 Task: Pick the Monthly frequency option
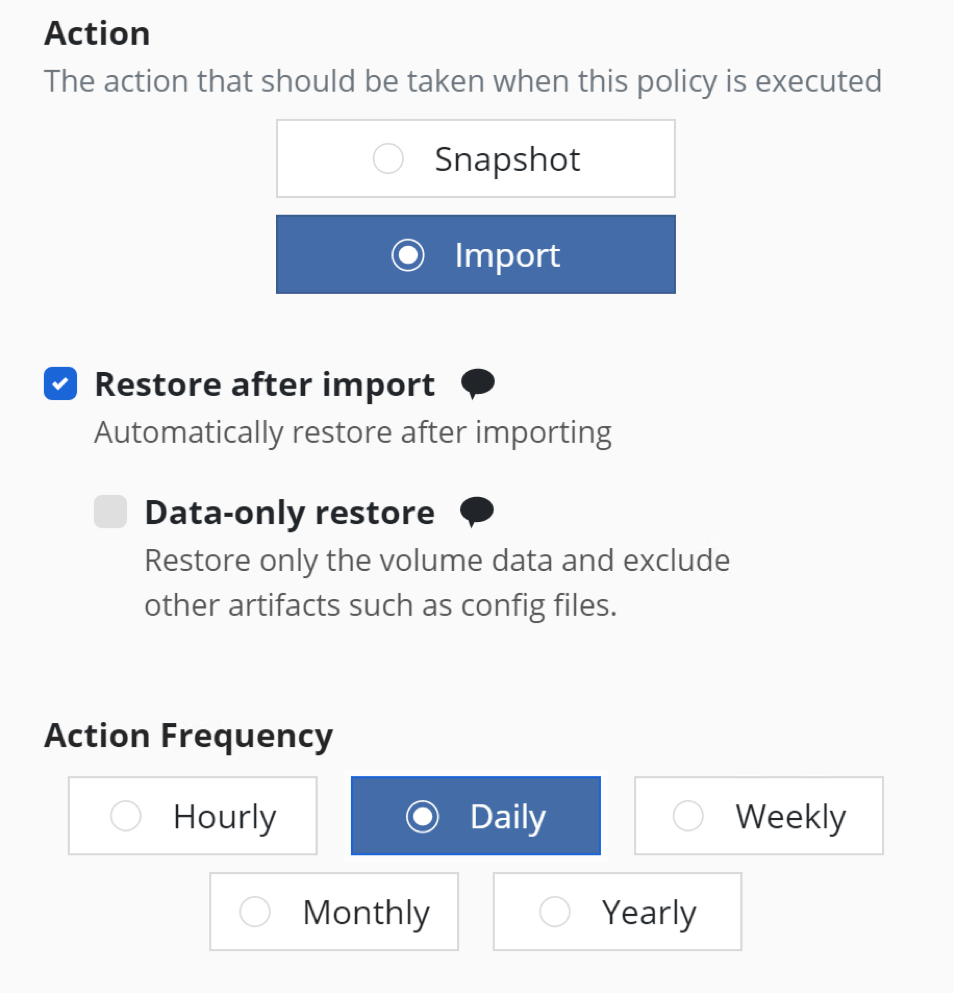coord(334,912)
